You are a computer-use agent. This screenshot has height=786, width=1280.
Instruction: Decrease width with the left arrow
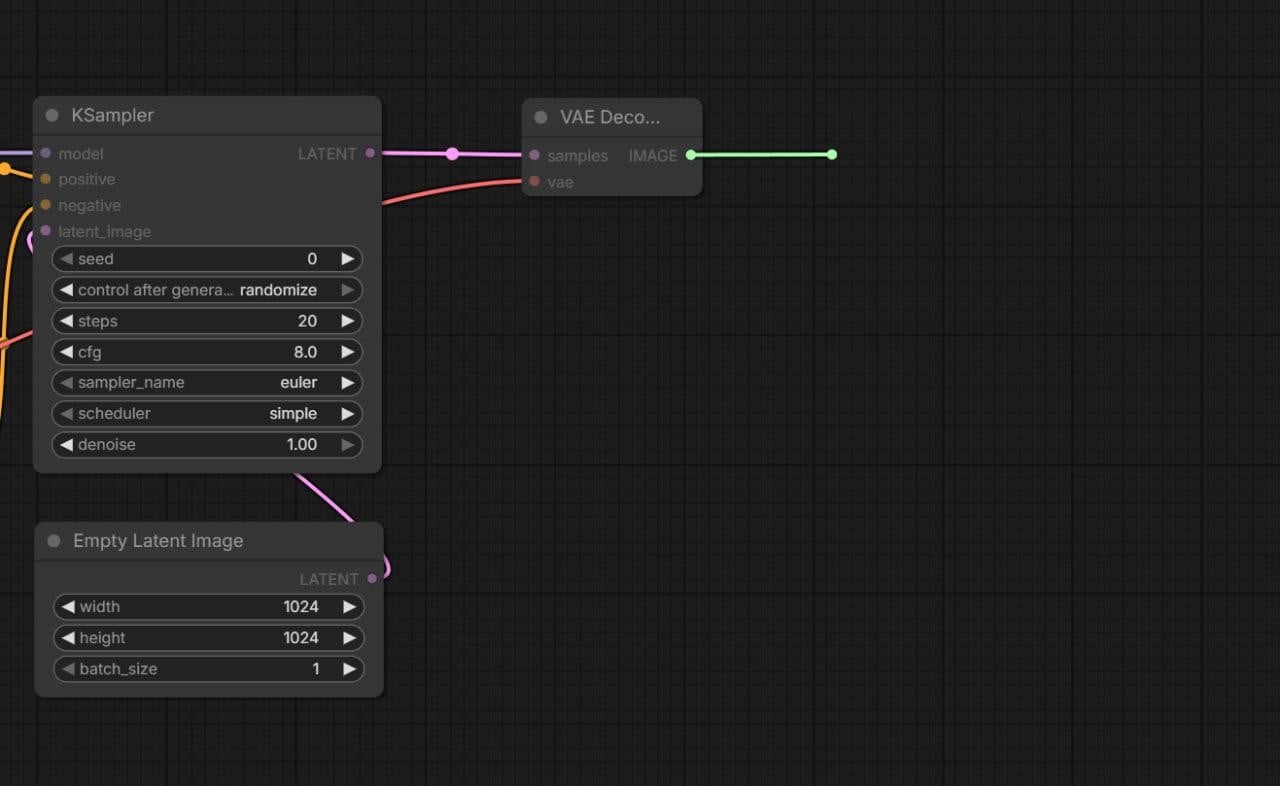click(68, 607)
